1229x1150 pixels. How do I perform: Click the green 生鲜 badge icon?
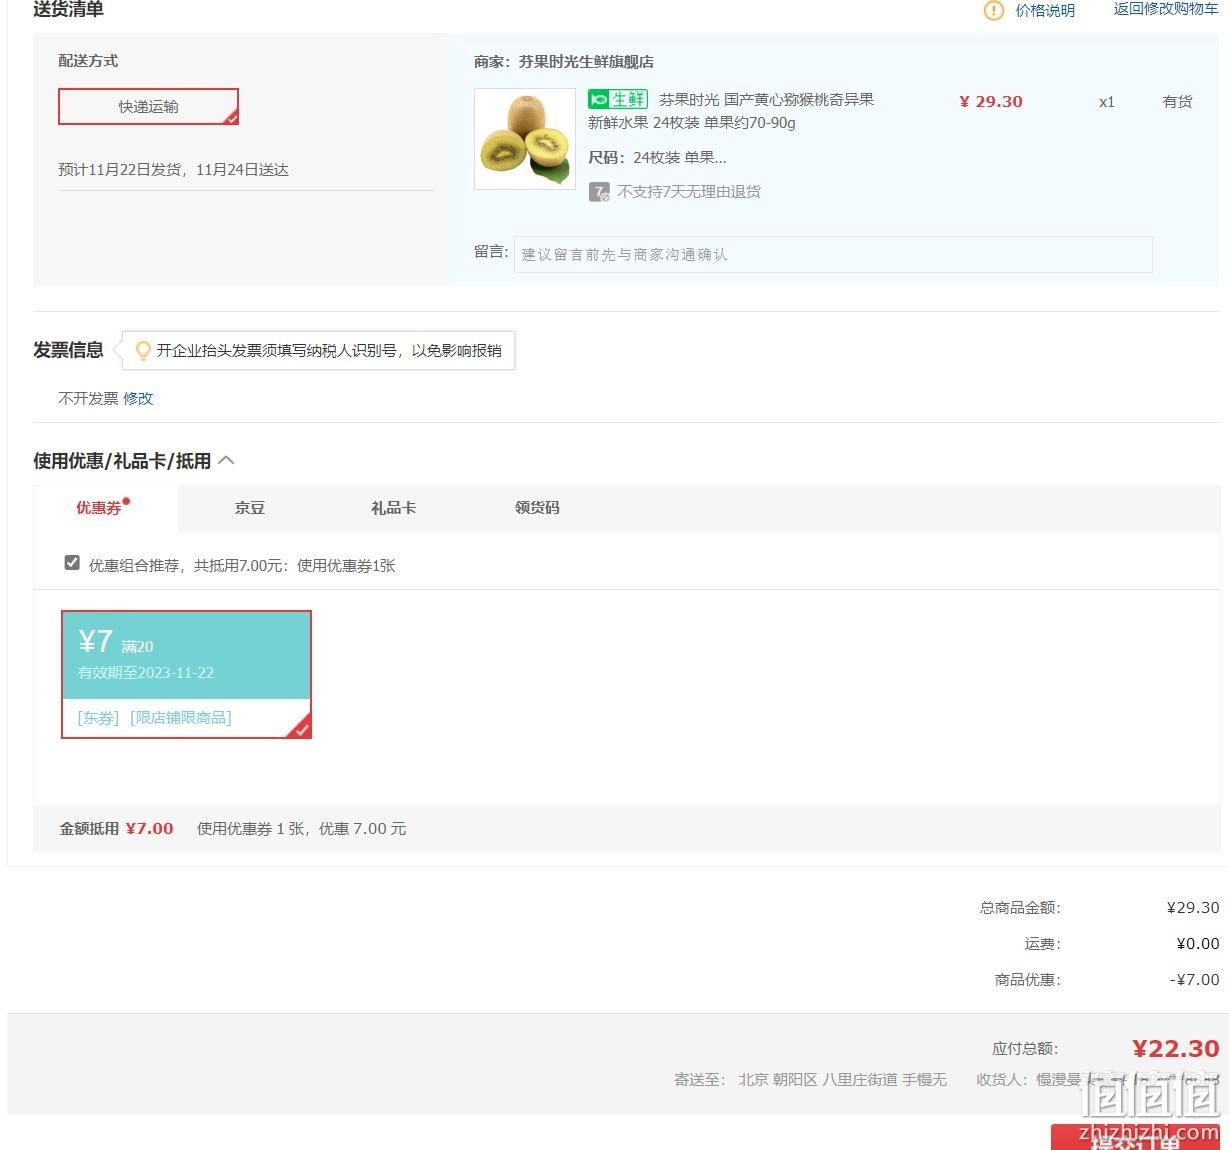[x=618, y=100]
